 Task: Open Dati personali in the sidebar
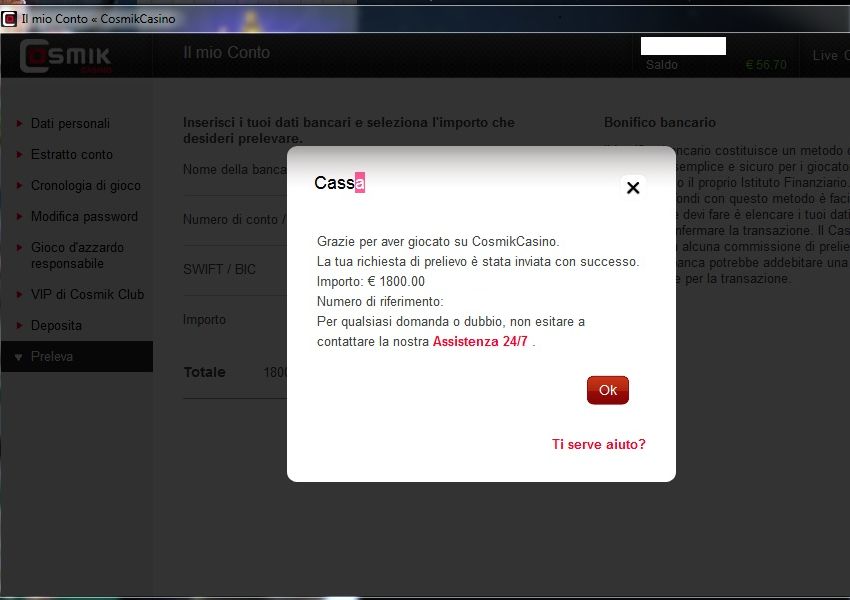70,124
